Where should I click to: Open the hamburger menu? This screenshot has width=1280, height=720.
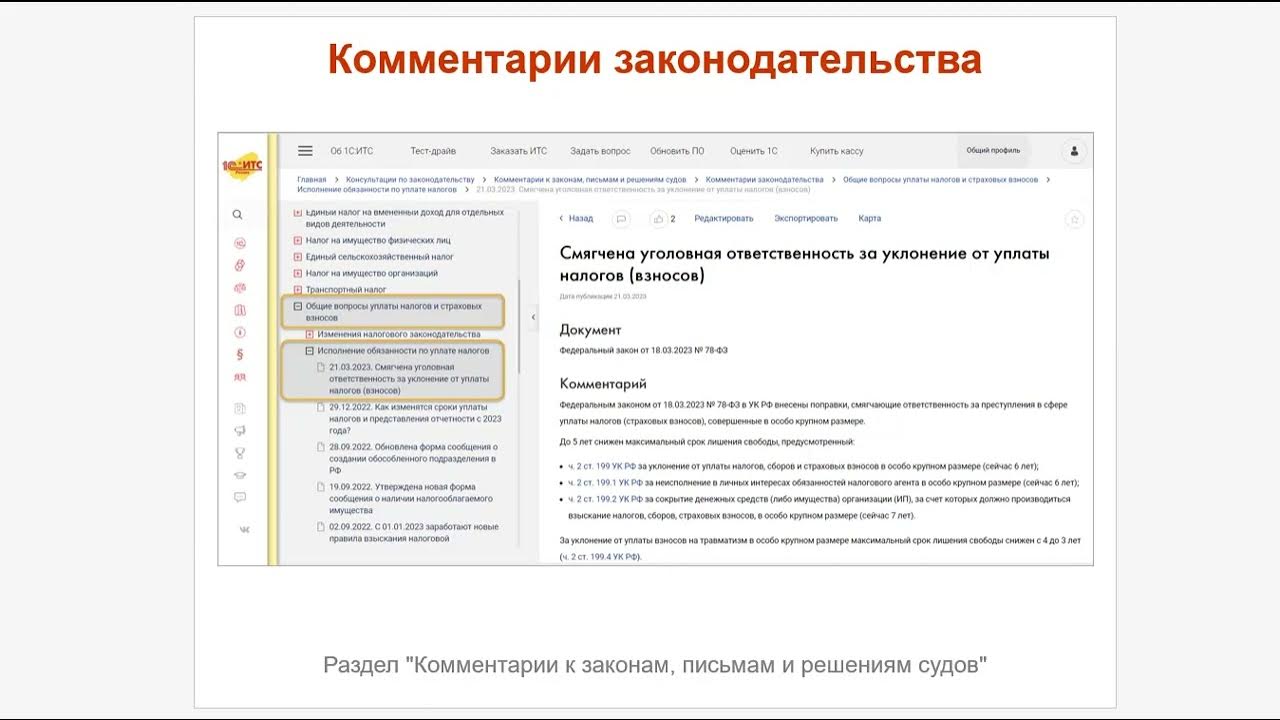[x=305, y=151]
